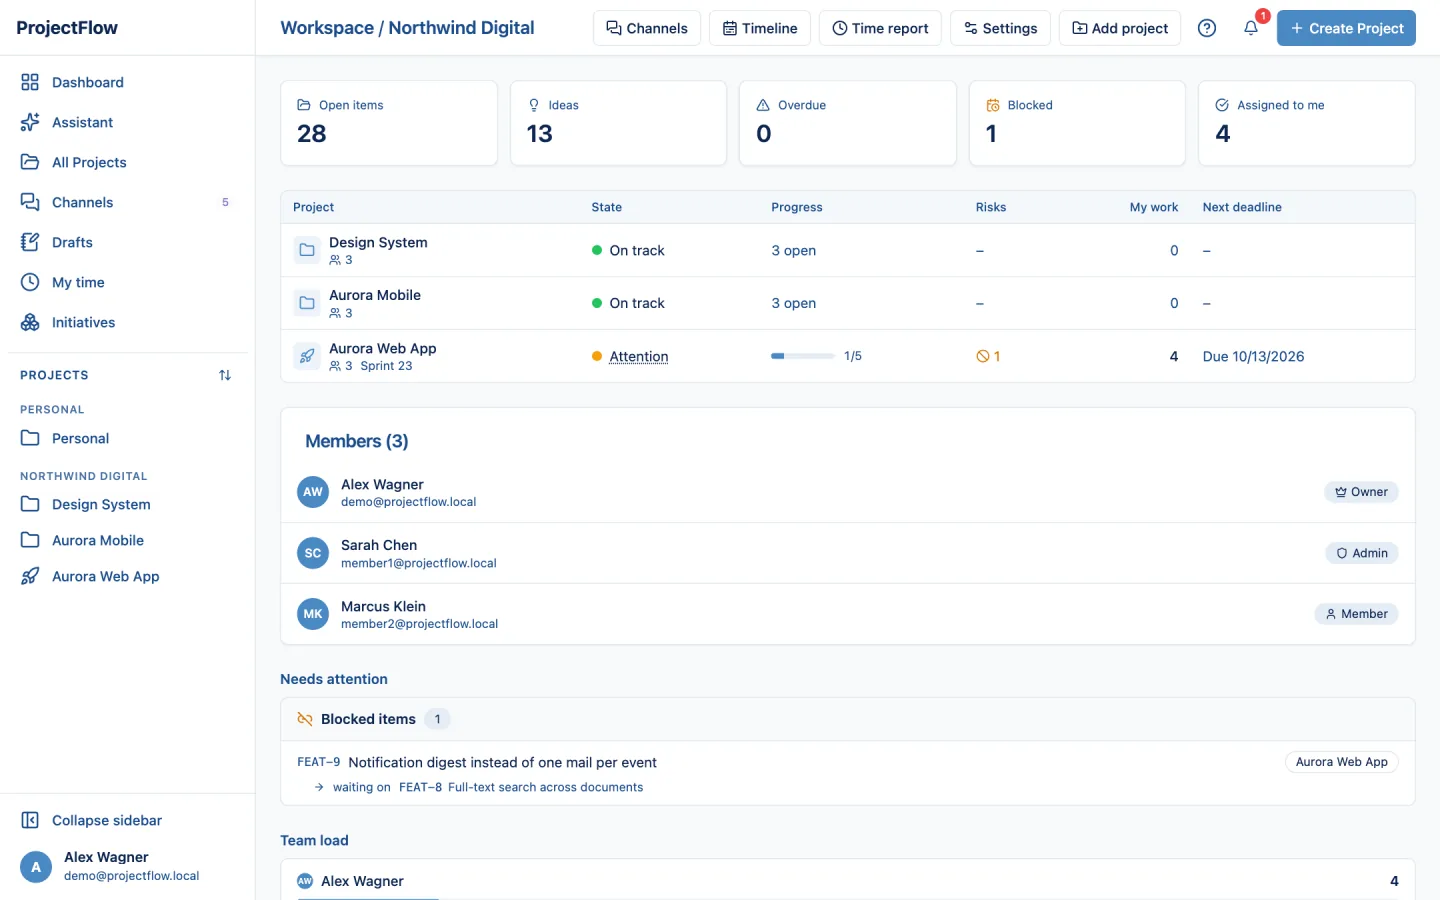Image resolution: width=1440 pixels, height=900 pixels.
Task: Open Alex Wagner user profile avatar
Action: tap(36, 866)
